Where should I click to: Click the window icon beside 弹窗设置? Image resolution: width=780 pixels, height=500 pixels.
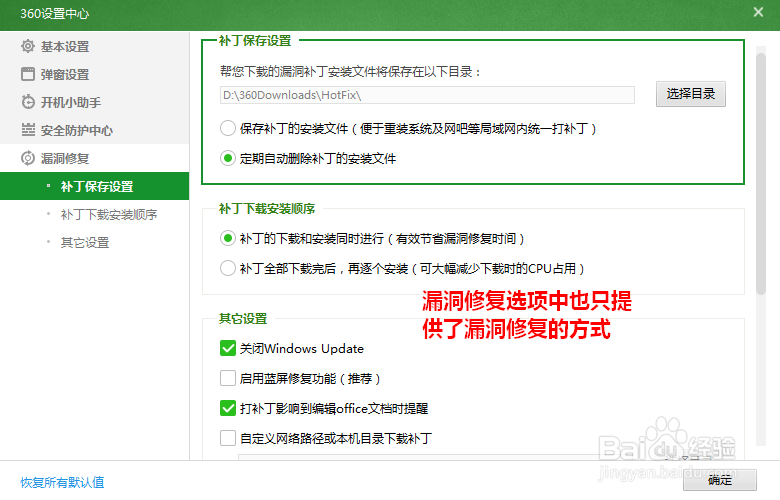(x=28, y=74)
